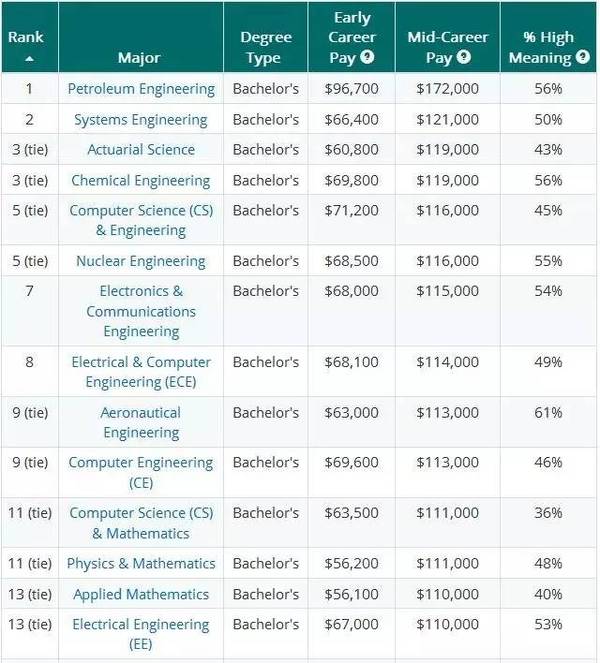Open the Applied Mathematics link
This screenshot has width=600, height=663.
(x=141, y=595)
